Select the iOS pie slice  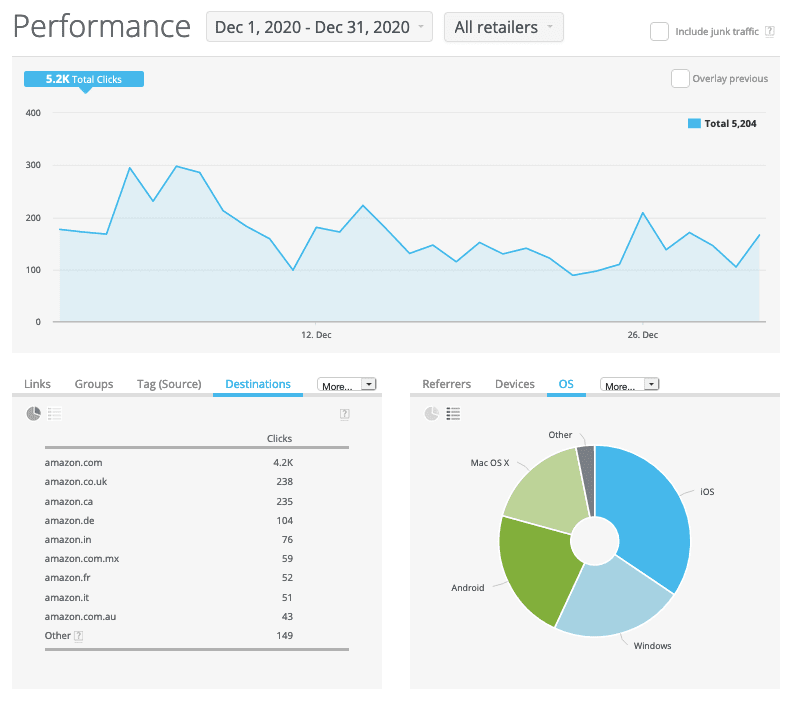coord(651,515)
